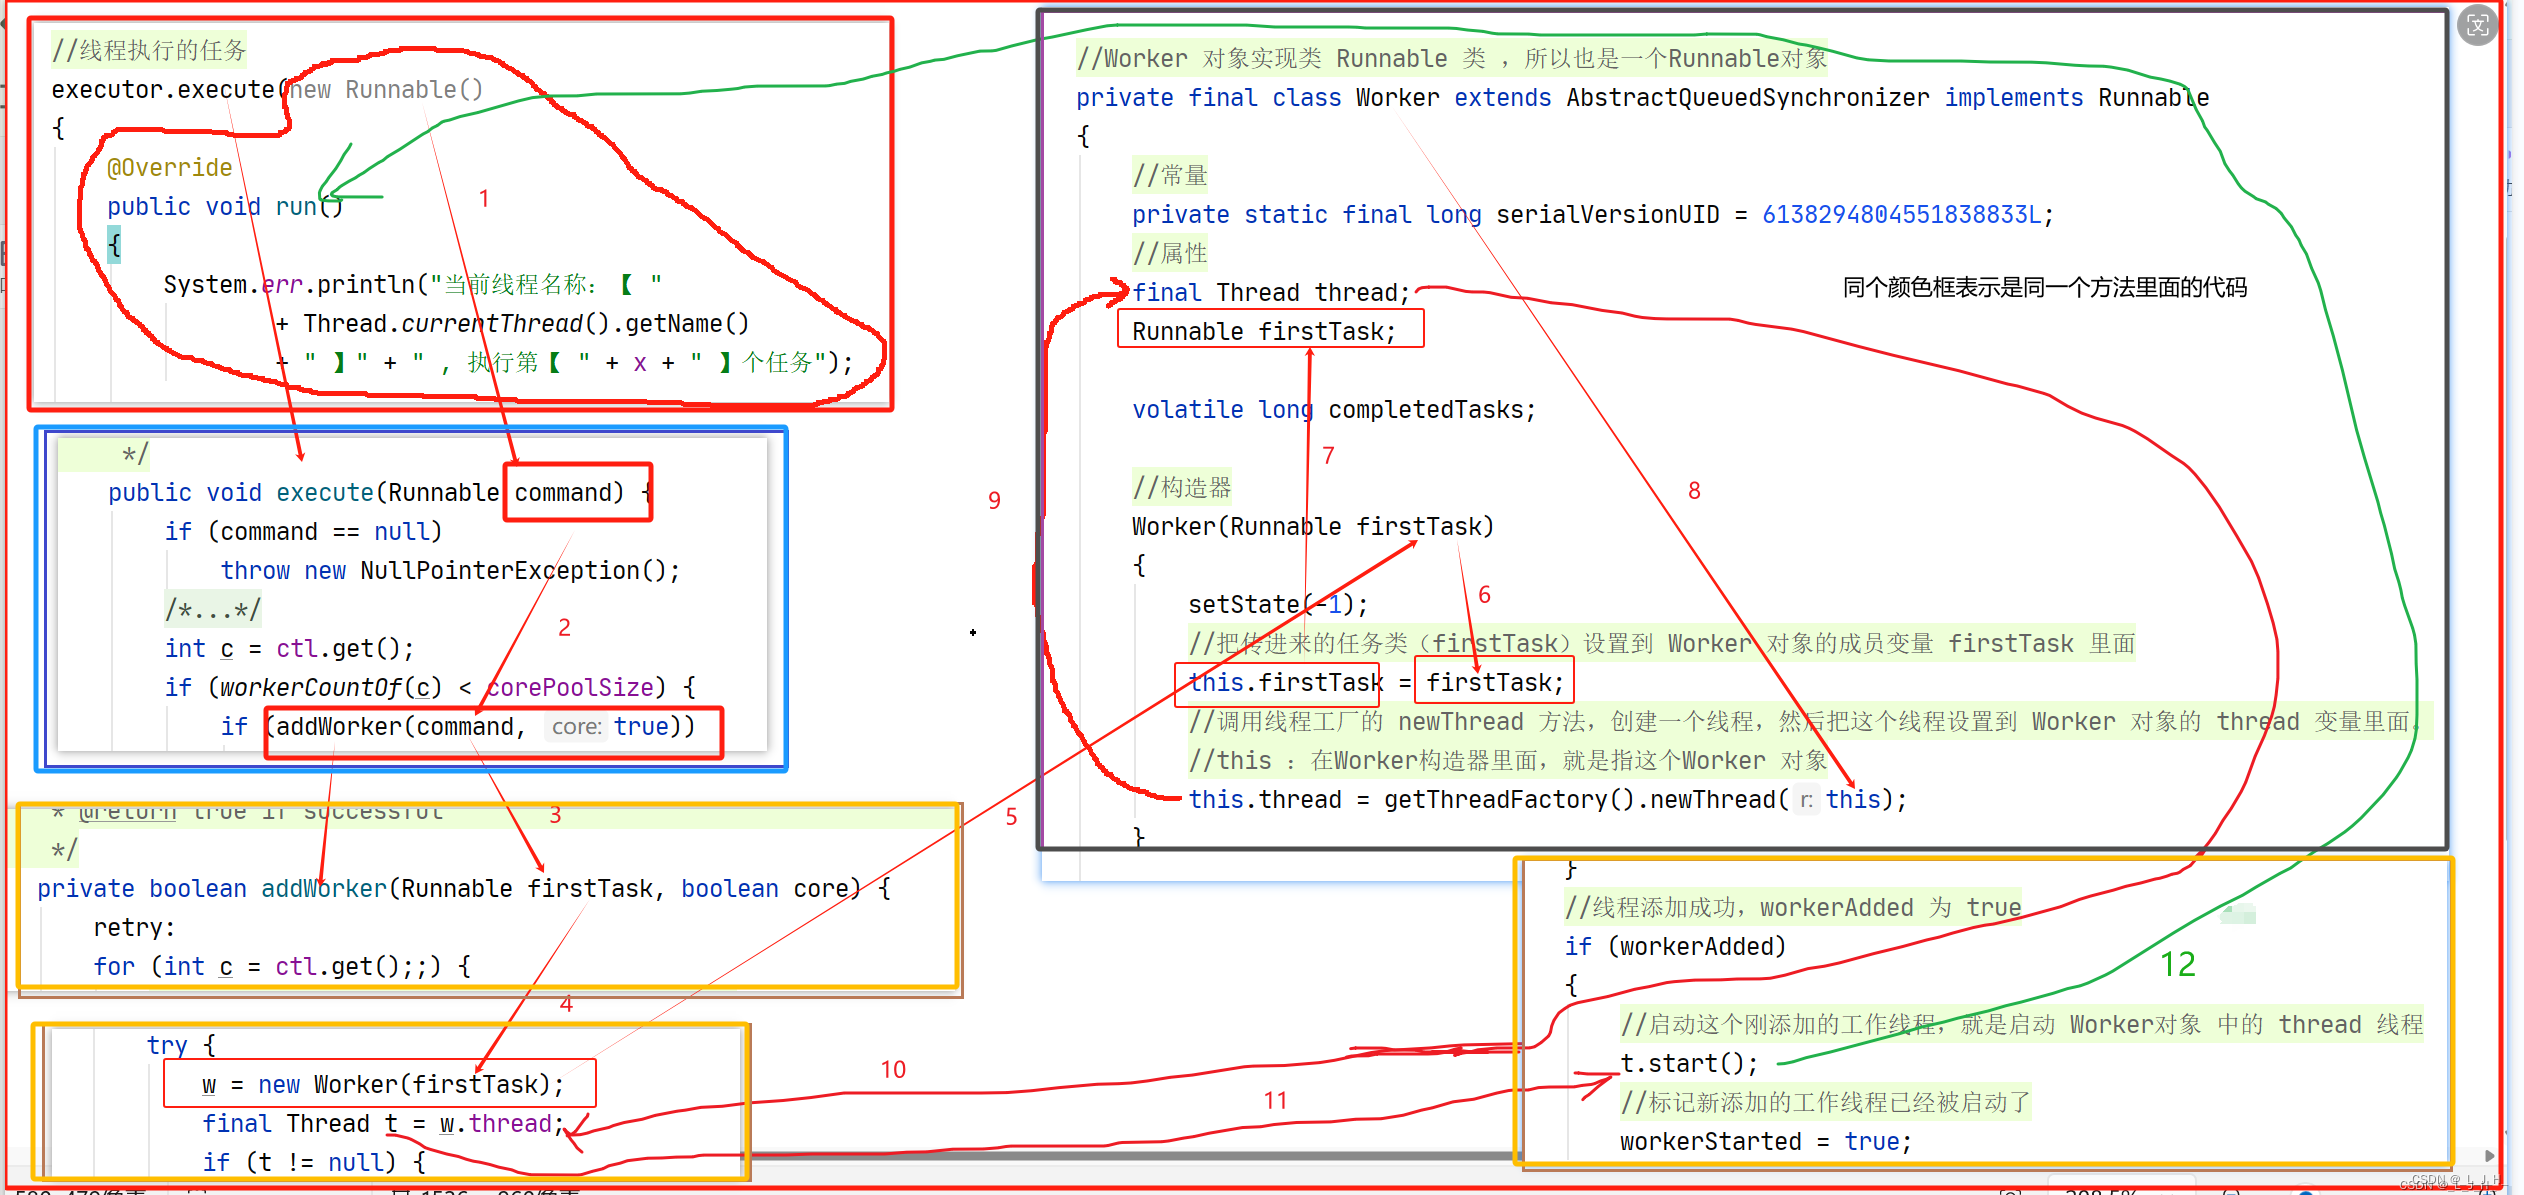Click the '//构造器' comment
The width and height of the screenshot is (2524, 1195).
tap(1182, 487)
